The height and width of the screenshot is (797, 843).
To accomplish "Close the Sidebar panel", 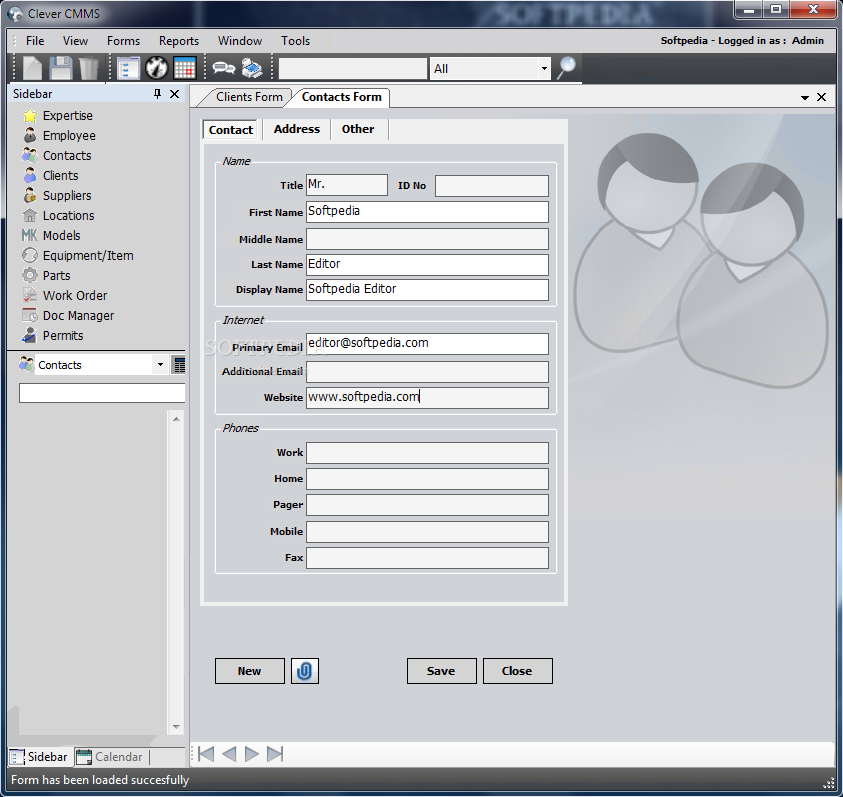I will (174, 94).
